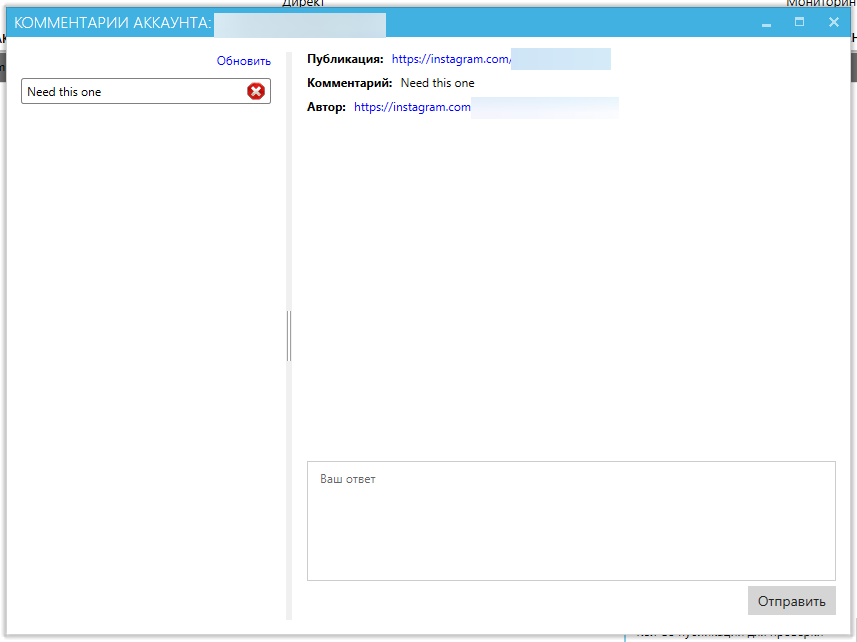
Task: Click the 'Комментарии аккаунта' title bar text
Action: coord(112,22)
